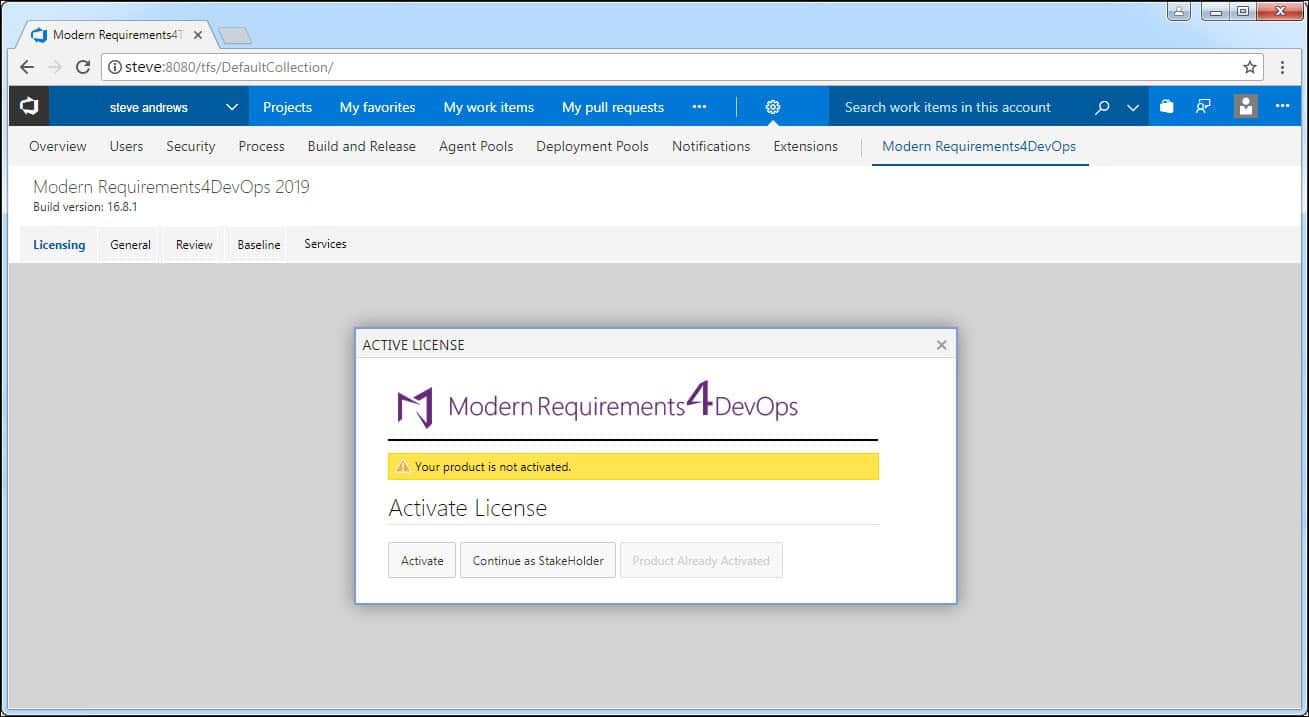Open Deployment Pools tab
This screenshot has height=717, width=1309.
592,146
